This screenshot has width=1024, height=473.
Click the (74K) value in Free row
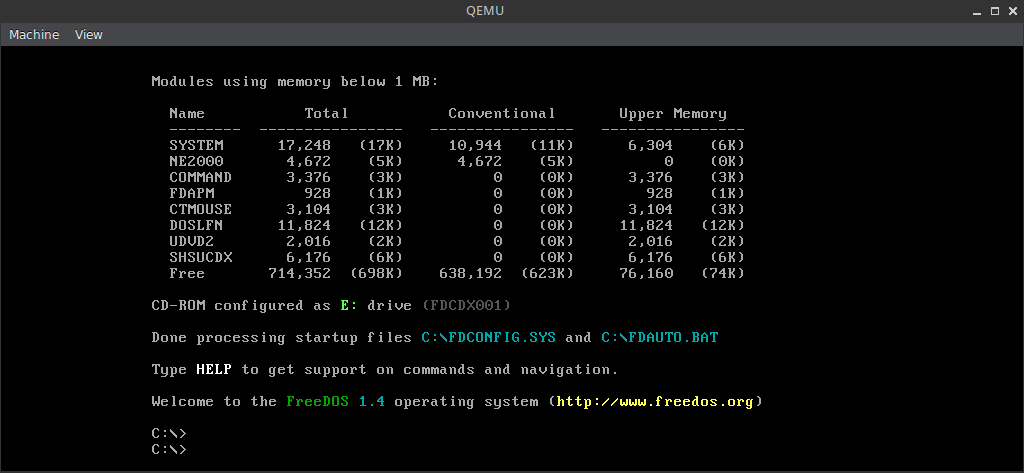[x=722, y=274]
